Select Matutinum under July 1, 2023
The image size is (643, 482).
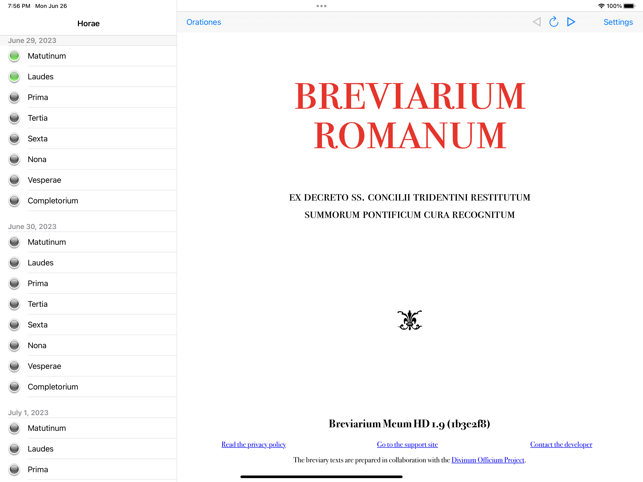(x=88, y=428)
